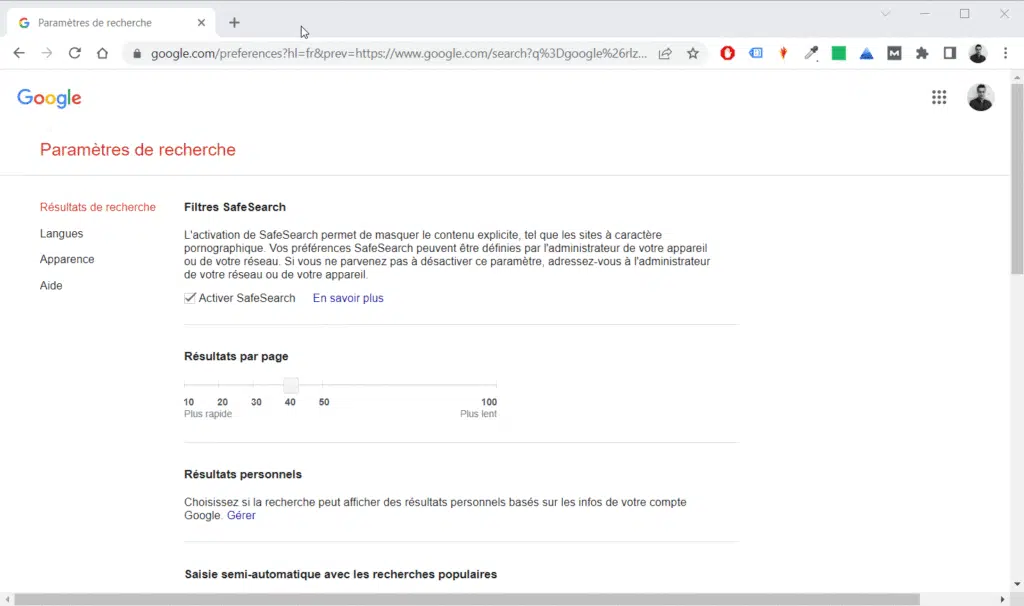Click the blue card extension icon

(x=756, y=54)
